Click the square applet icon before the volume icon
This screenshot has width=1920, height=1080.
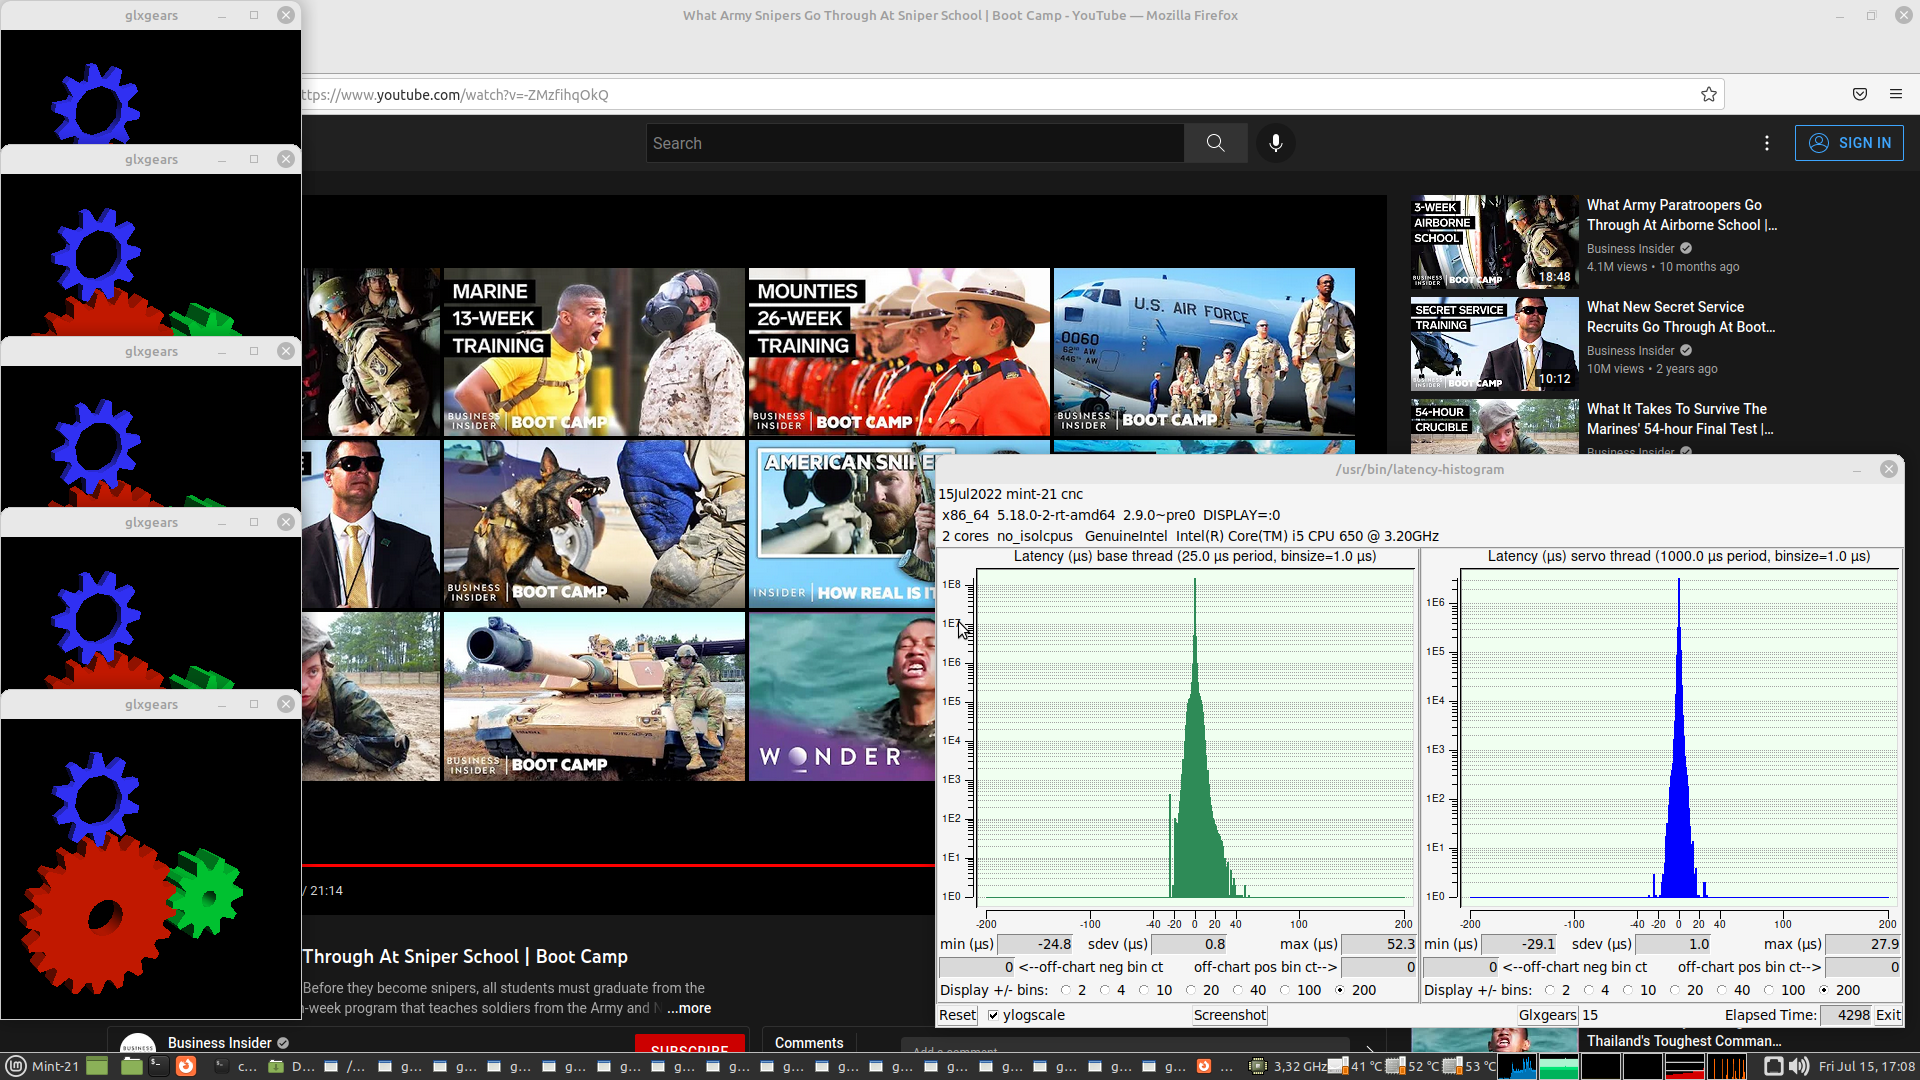pyautogui.click(x=1773, y=1066)
